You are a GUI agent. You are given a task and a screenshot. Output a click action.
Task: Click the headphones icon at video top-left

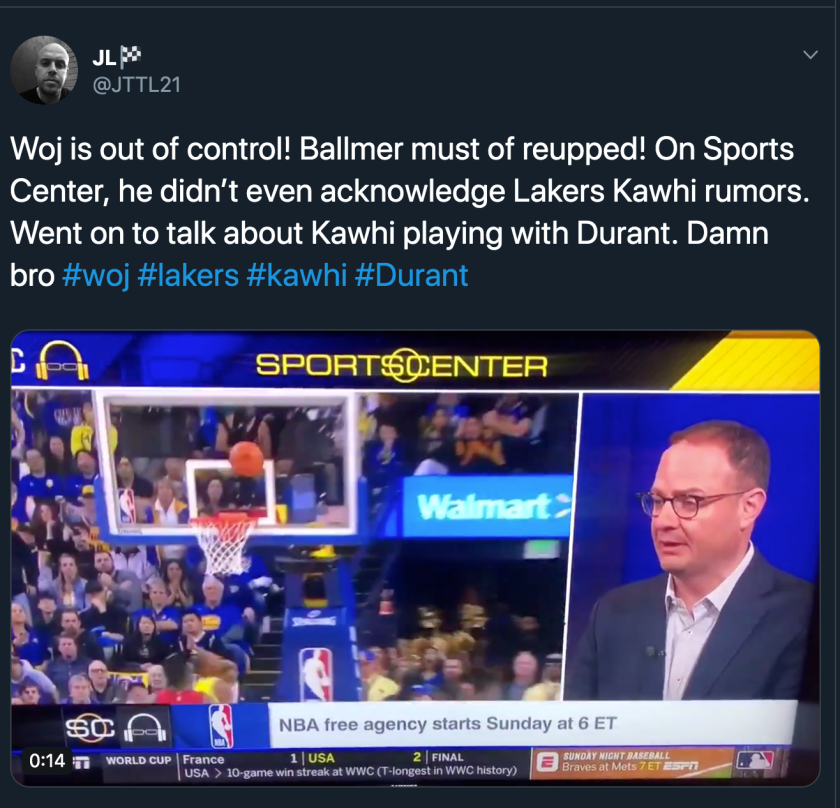[x=62, y=361]
